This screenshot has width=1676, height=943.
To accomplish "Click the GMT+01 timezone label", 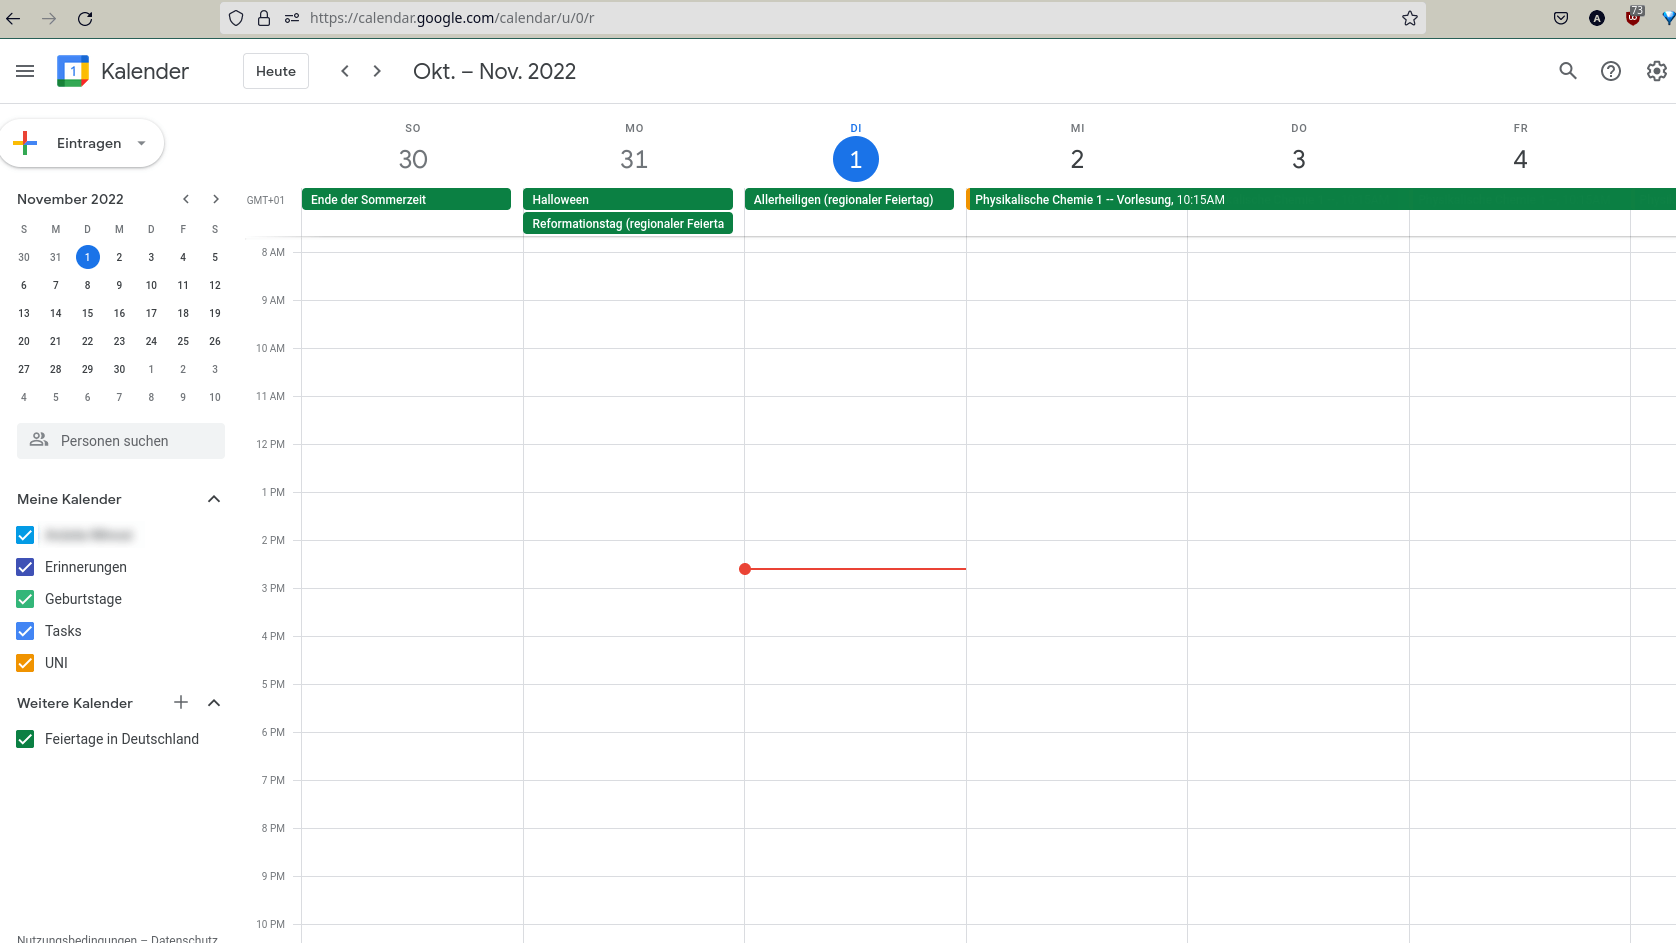I will pos(266,200).
